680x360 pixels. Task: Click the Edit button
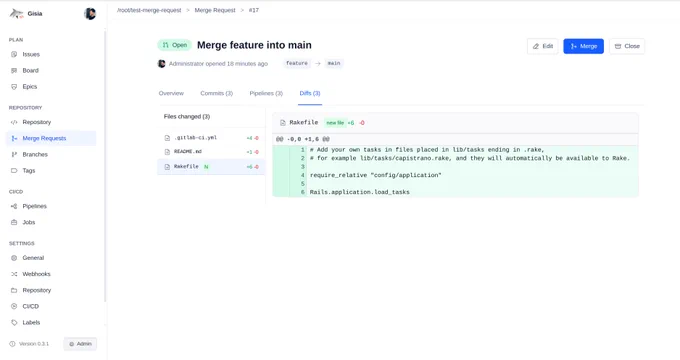click(543, 46)
